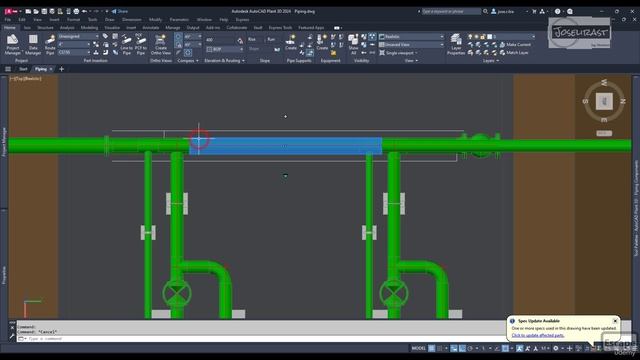
Task: Toggle object snap in status bar
Action: tap(505, 348)
